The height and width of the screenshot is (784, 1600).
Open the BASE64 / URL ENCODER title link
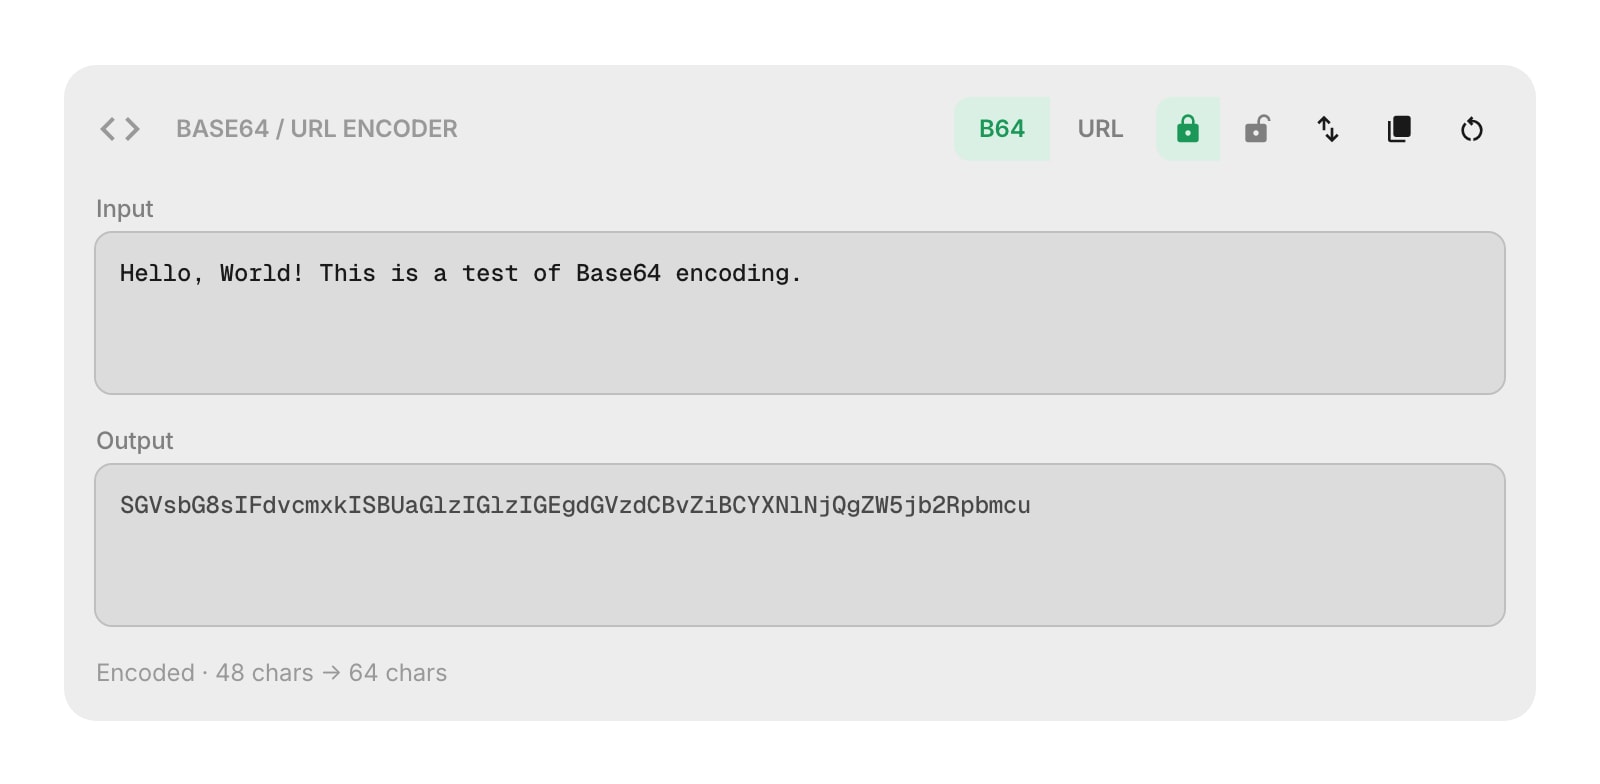click(x=317, y=129)
